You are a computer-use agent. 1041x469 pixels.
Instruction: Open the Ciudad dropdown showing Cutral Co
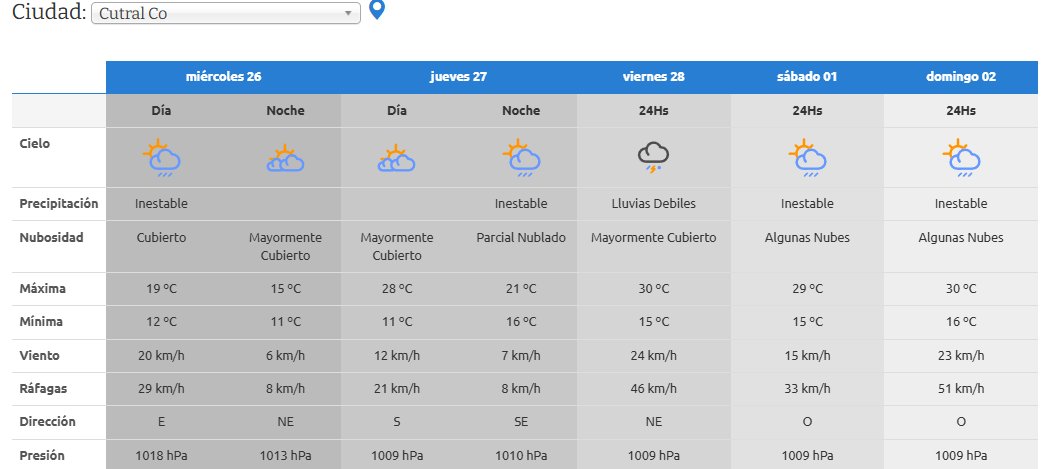[226, 13]
